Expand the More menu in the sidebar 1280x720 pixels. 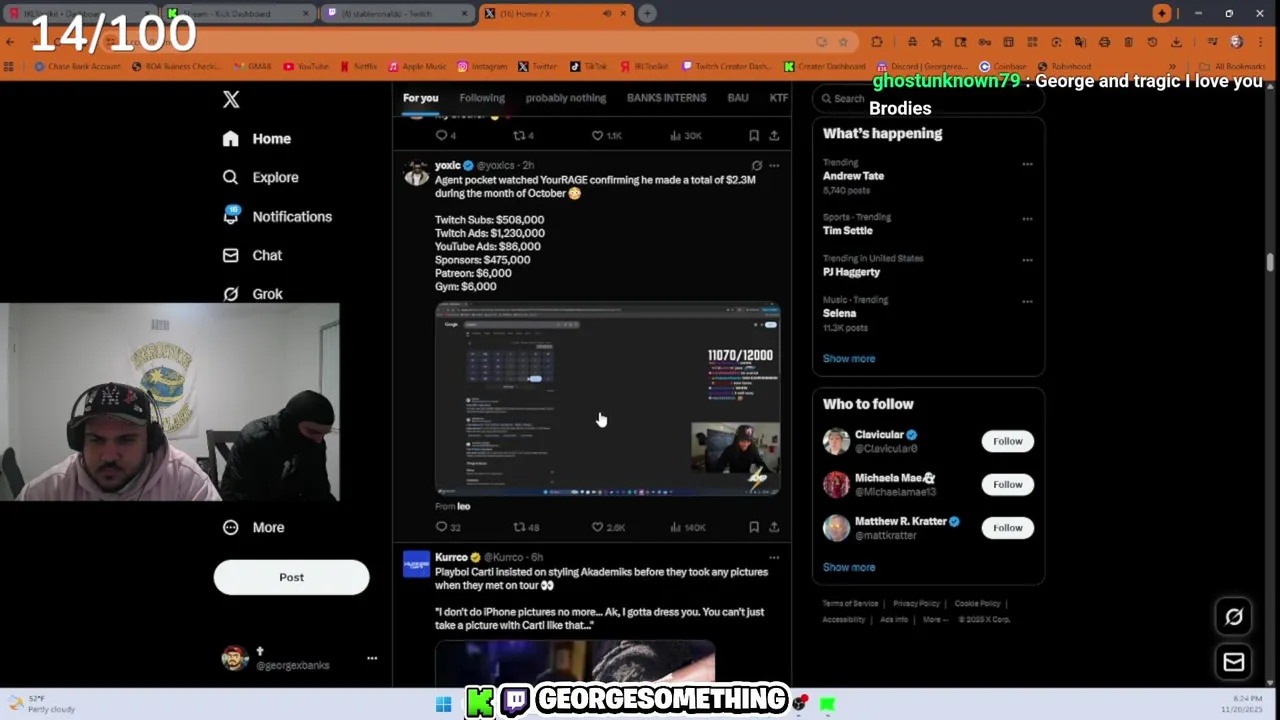coord(254,527)
